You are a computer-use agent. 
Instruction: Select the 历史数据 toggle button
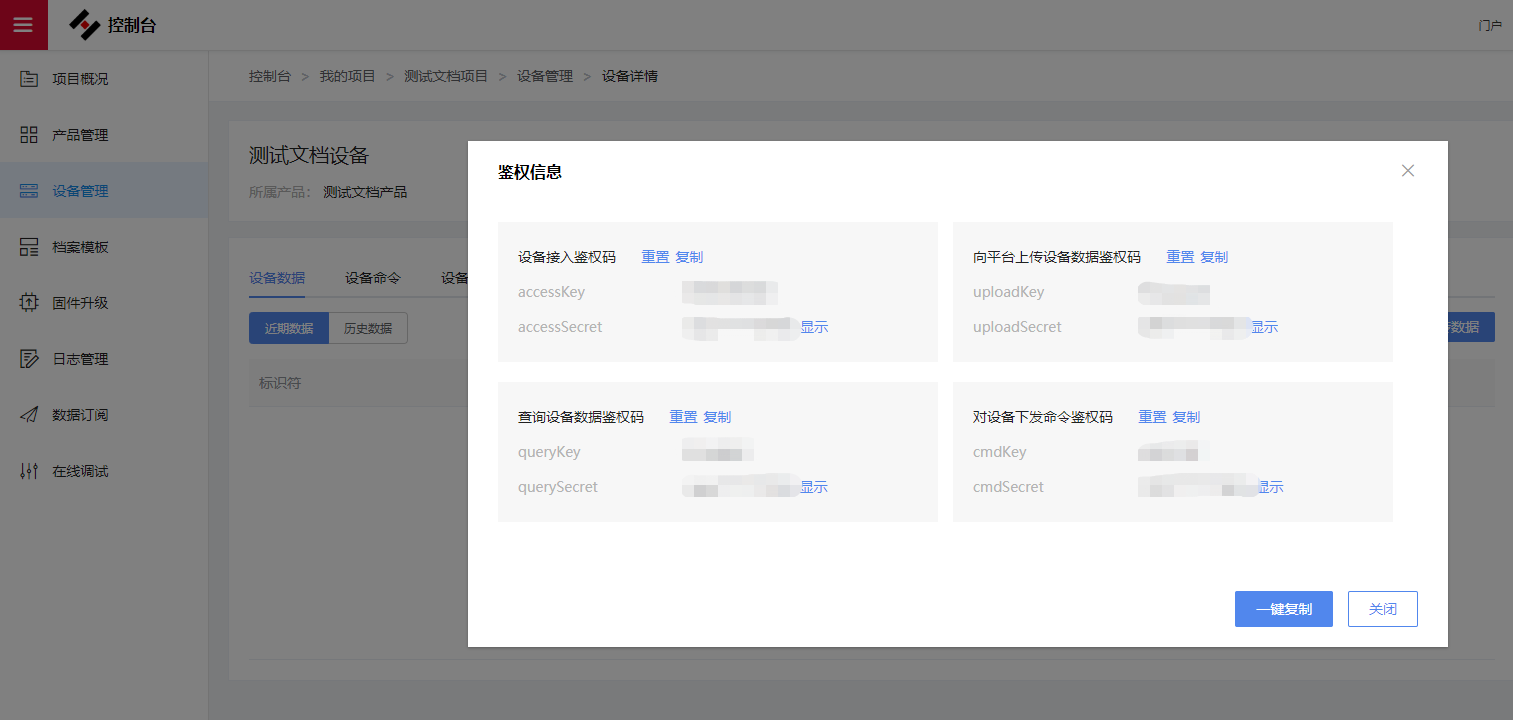coord(368,328)
